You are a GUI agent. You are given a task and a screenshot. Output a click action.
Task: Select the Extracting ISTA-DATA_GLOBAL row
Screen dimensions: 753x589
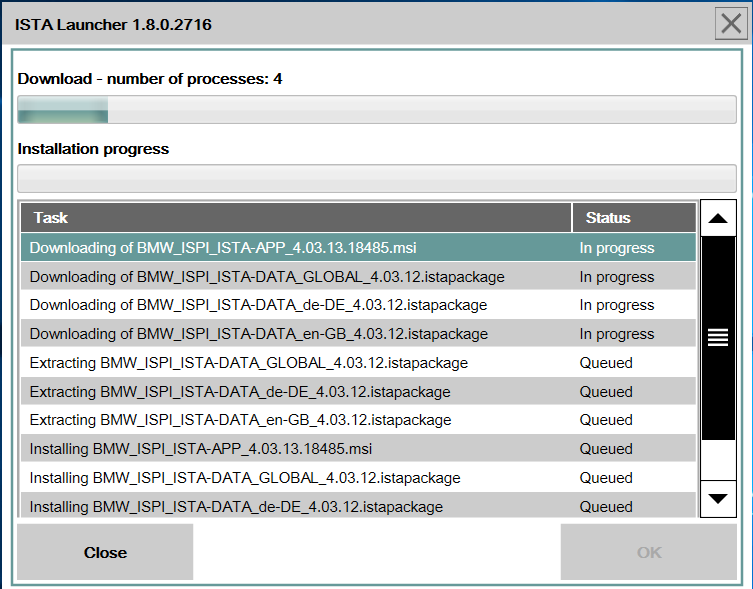358,362
